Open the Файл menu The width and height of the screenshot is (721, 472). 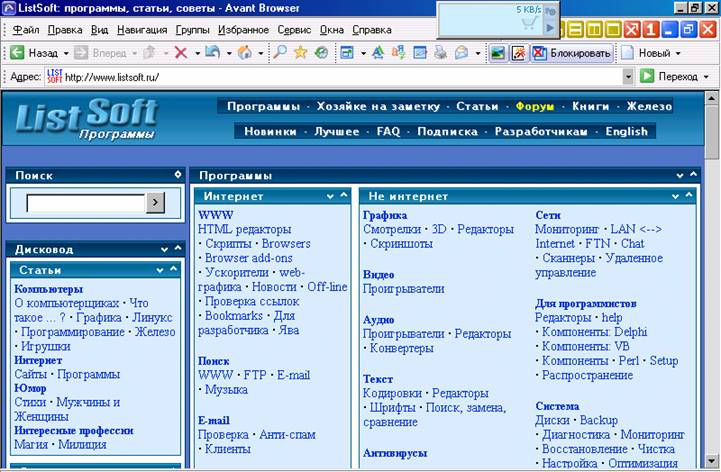[26, 30]
